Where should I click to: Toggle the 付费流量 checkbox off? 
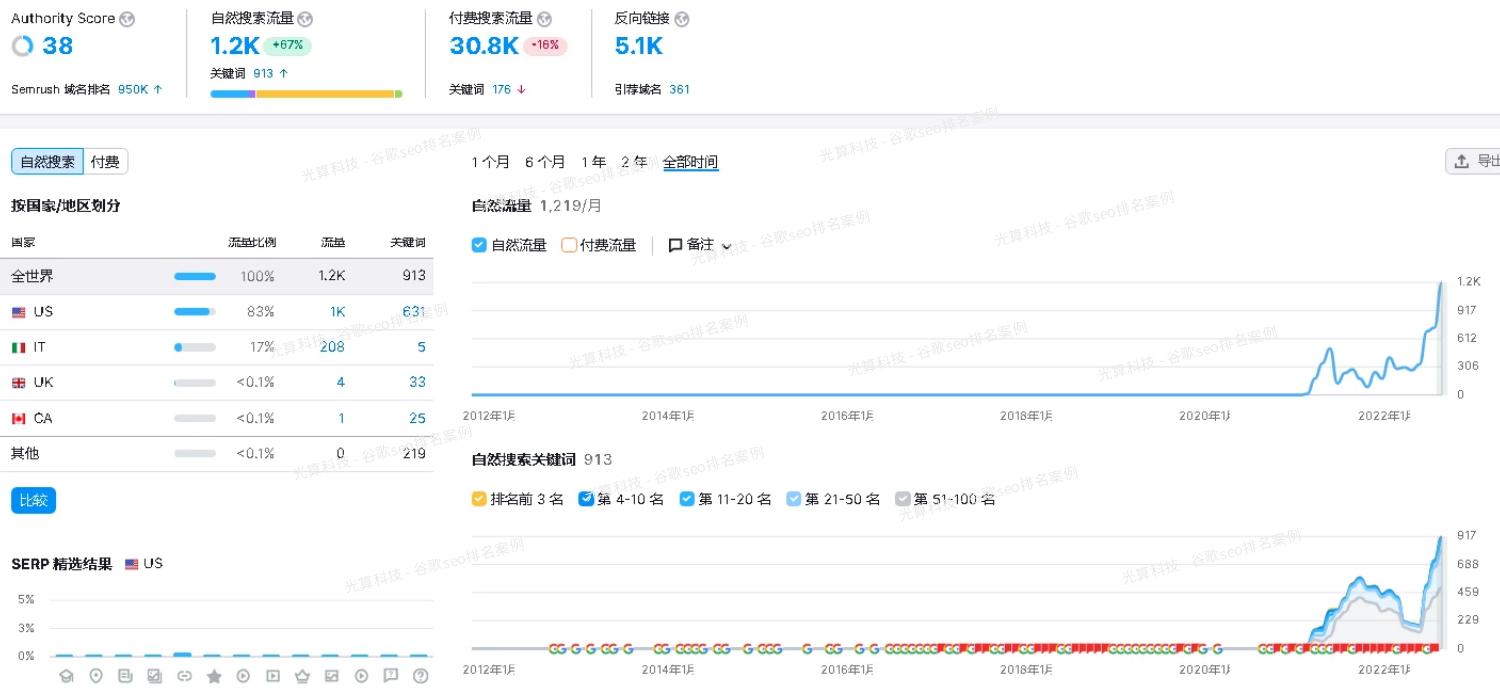(x=569, y=244)
